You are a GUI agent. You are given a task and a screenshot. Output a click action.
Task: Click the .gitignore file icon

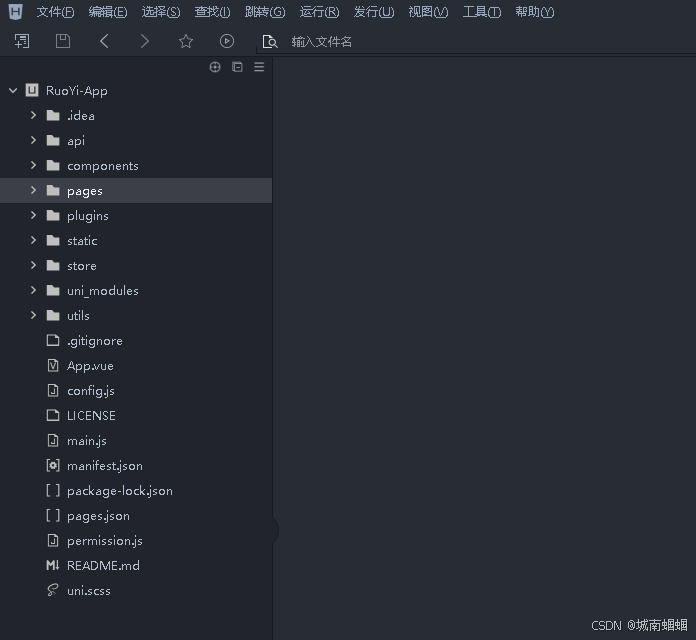53,340
